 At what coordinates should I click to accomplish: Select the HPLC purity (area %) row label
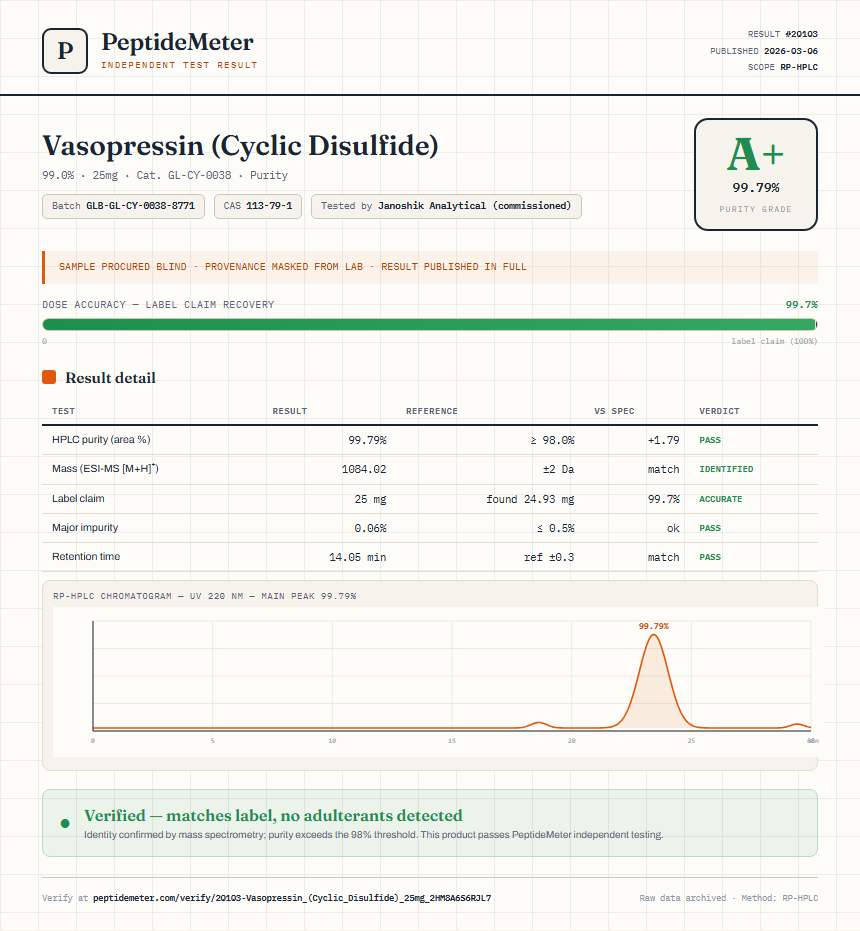pyautogui.click(x=101, y=439)
